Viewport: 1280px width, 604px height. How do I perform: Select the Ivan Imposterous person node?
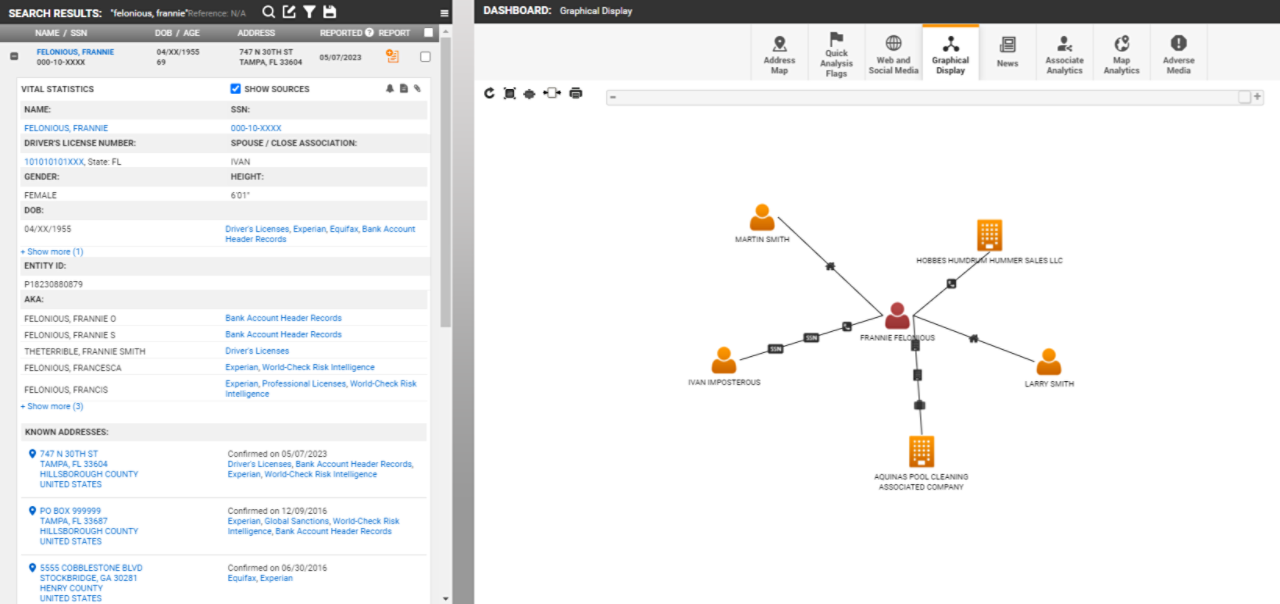pyautogui.click(x=724, y=361)
